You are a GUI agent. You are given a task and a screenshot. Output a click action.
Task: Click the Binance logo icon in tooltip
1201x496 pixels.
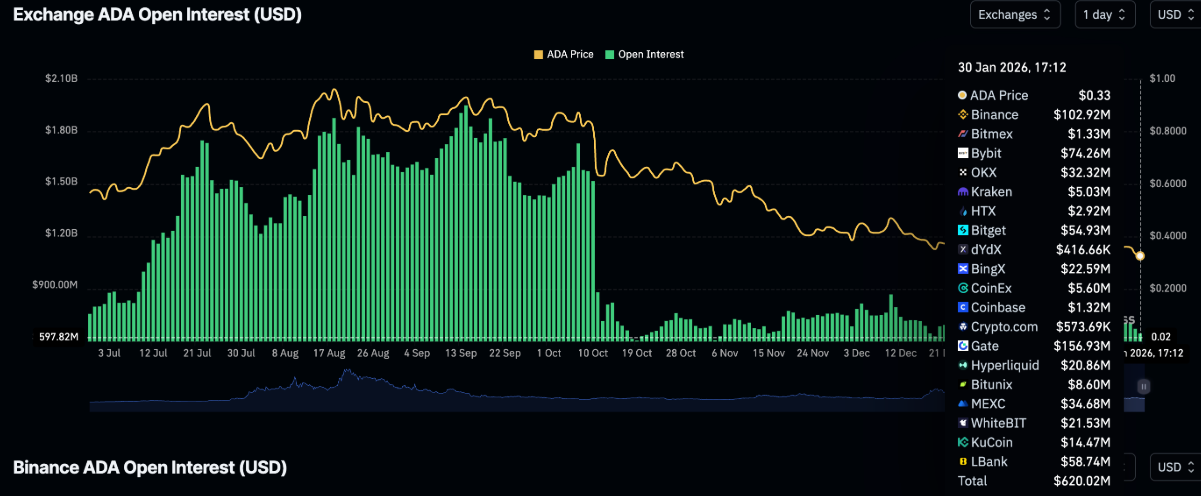963,115
